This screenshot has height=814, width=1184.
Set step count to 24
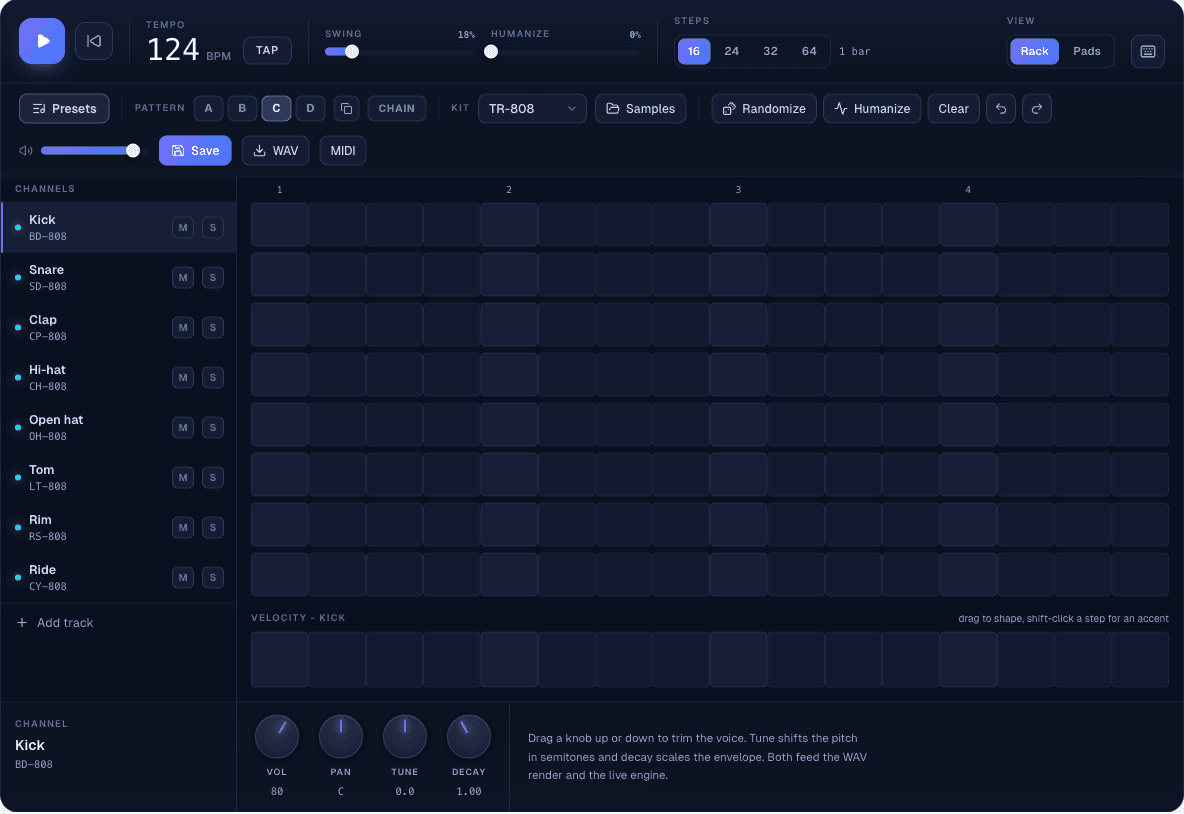(x=732, y=51)
